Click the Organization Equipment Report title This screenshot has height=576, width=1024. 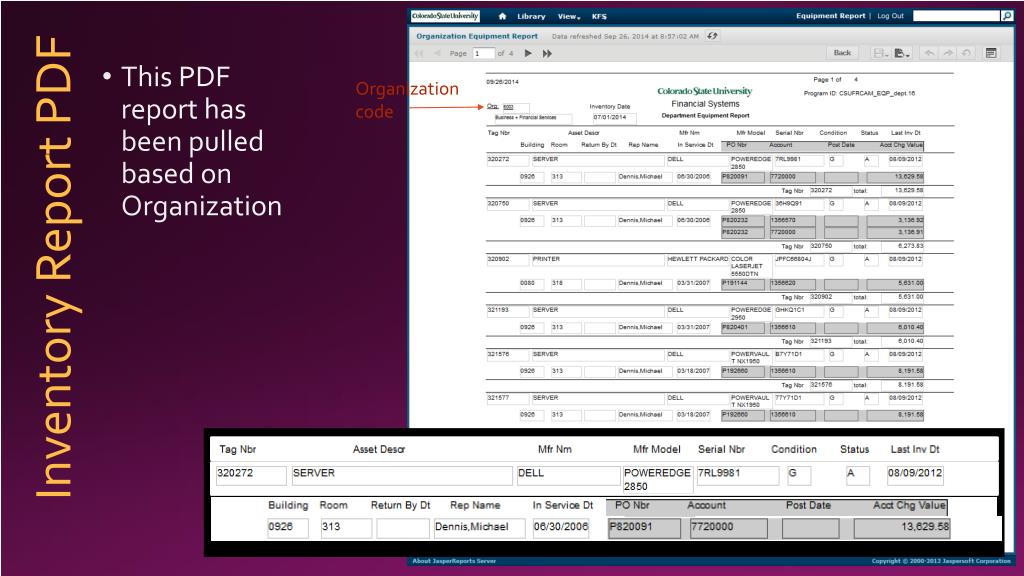pyautogui.click(x=477, y=36)
